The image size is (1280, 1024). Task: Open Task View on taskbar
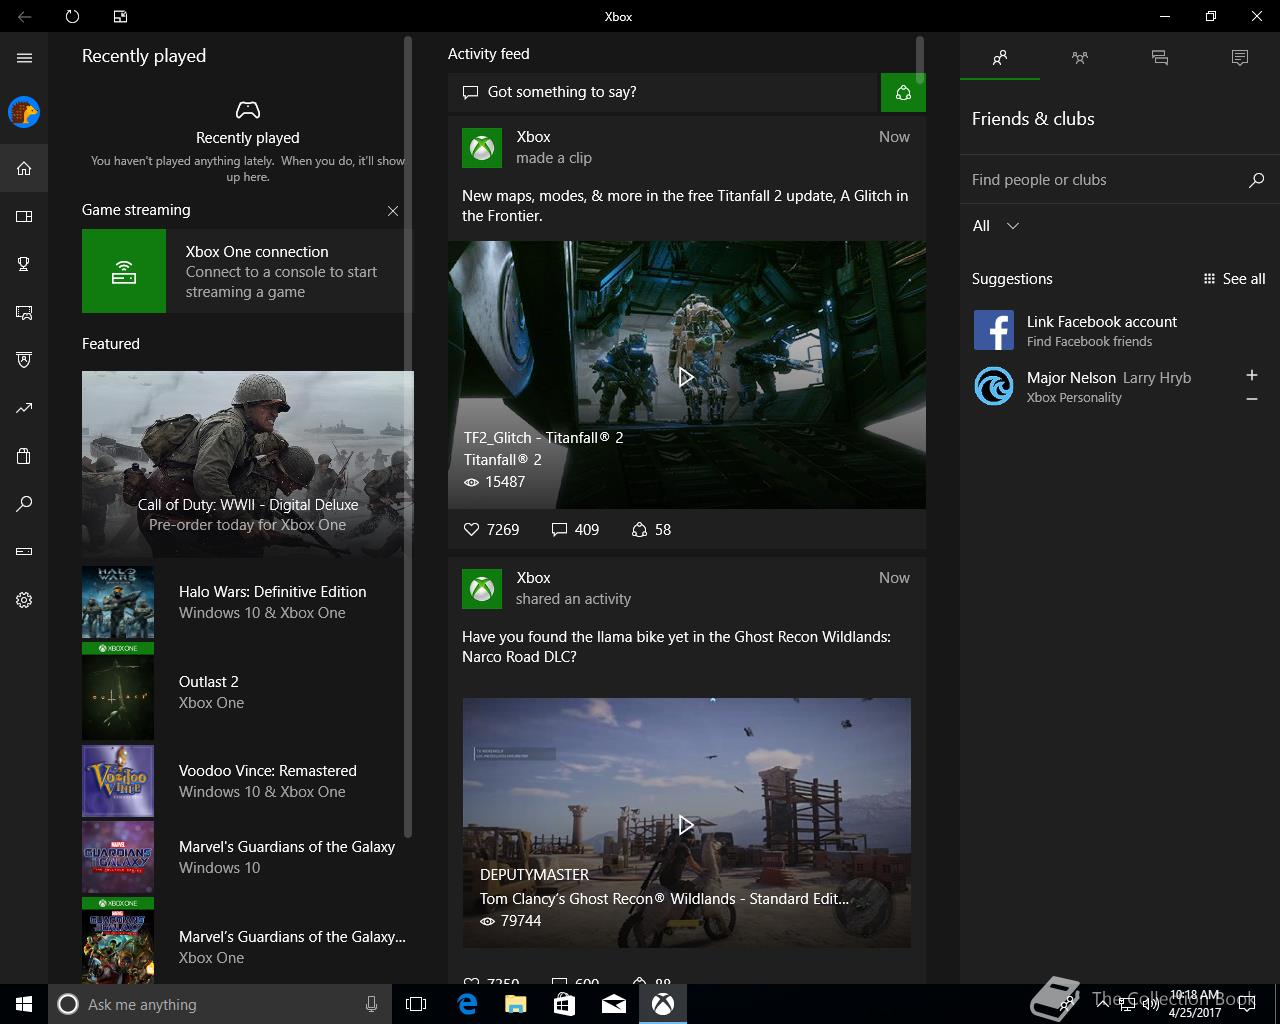pos(416,1004)
